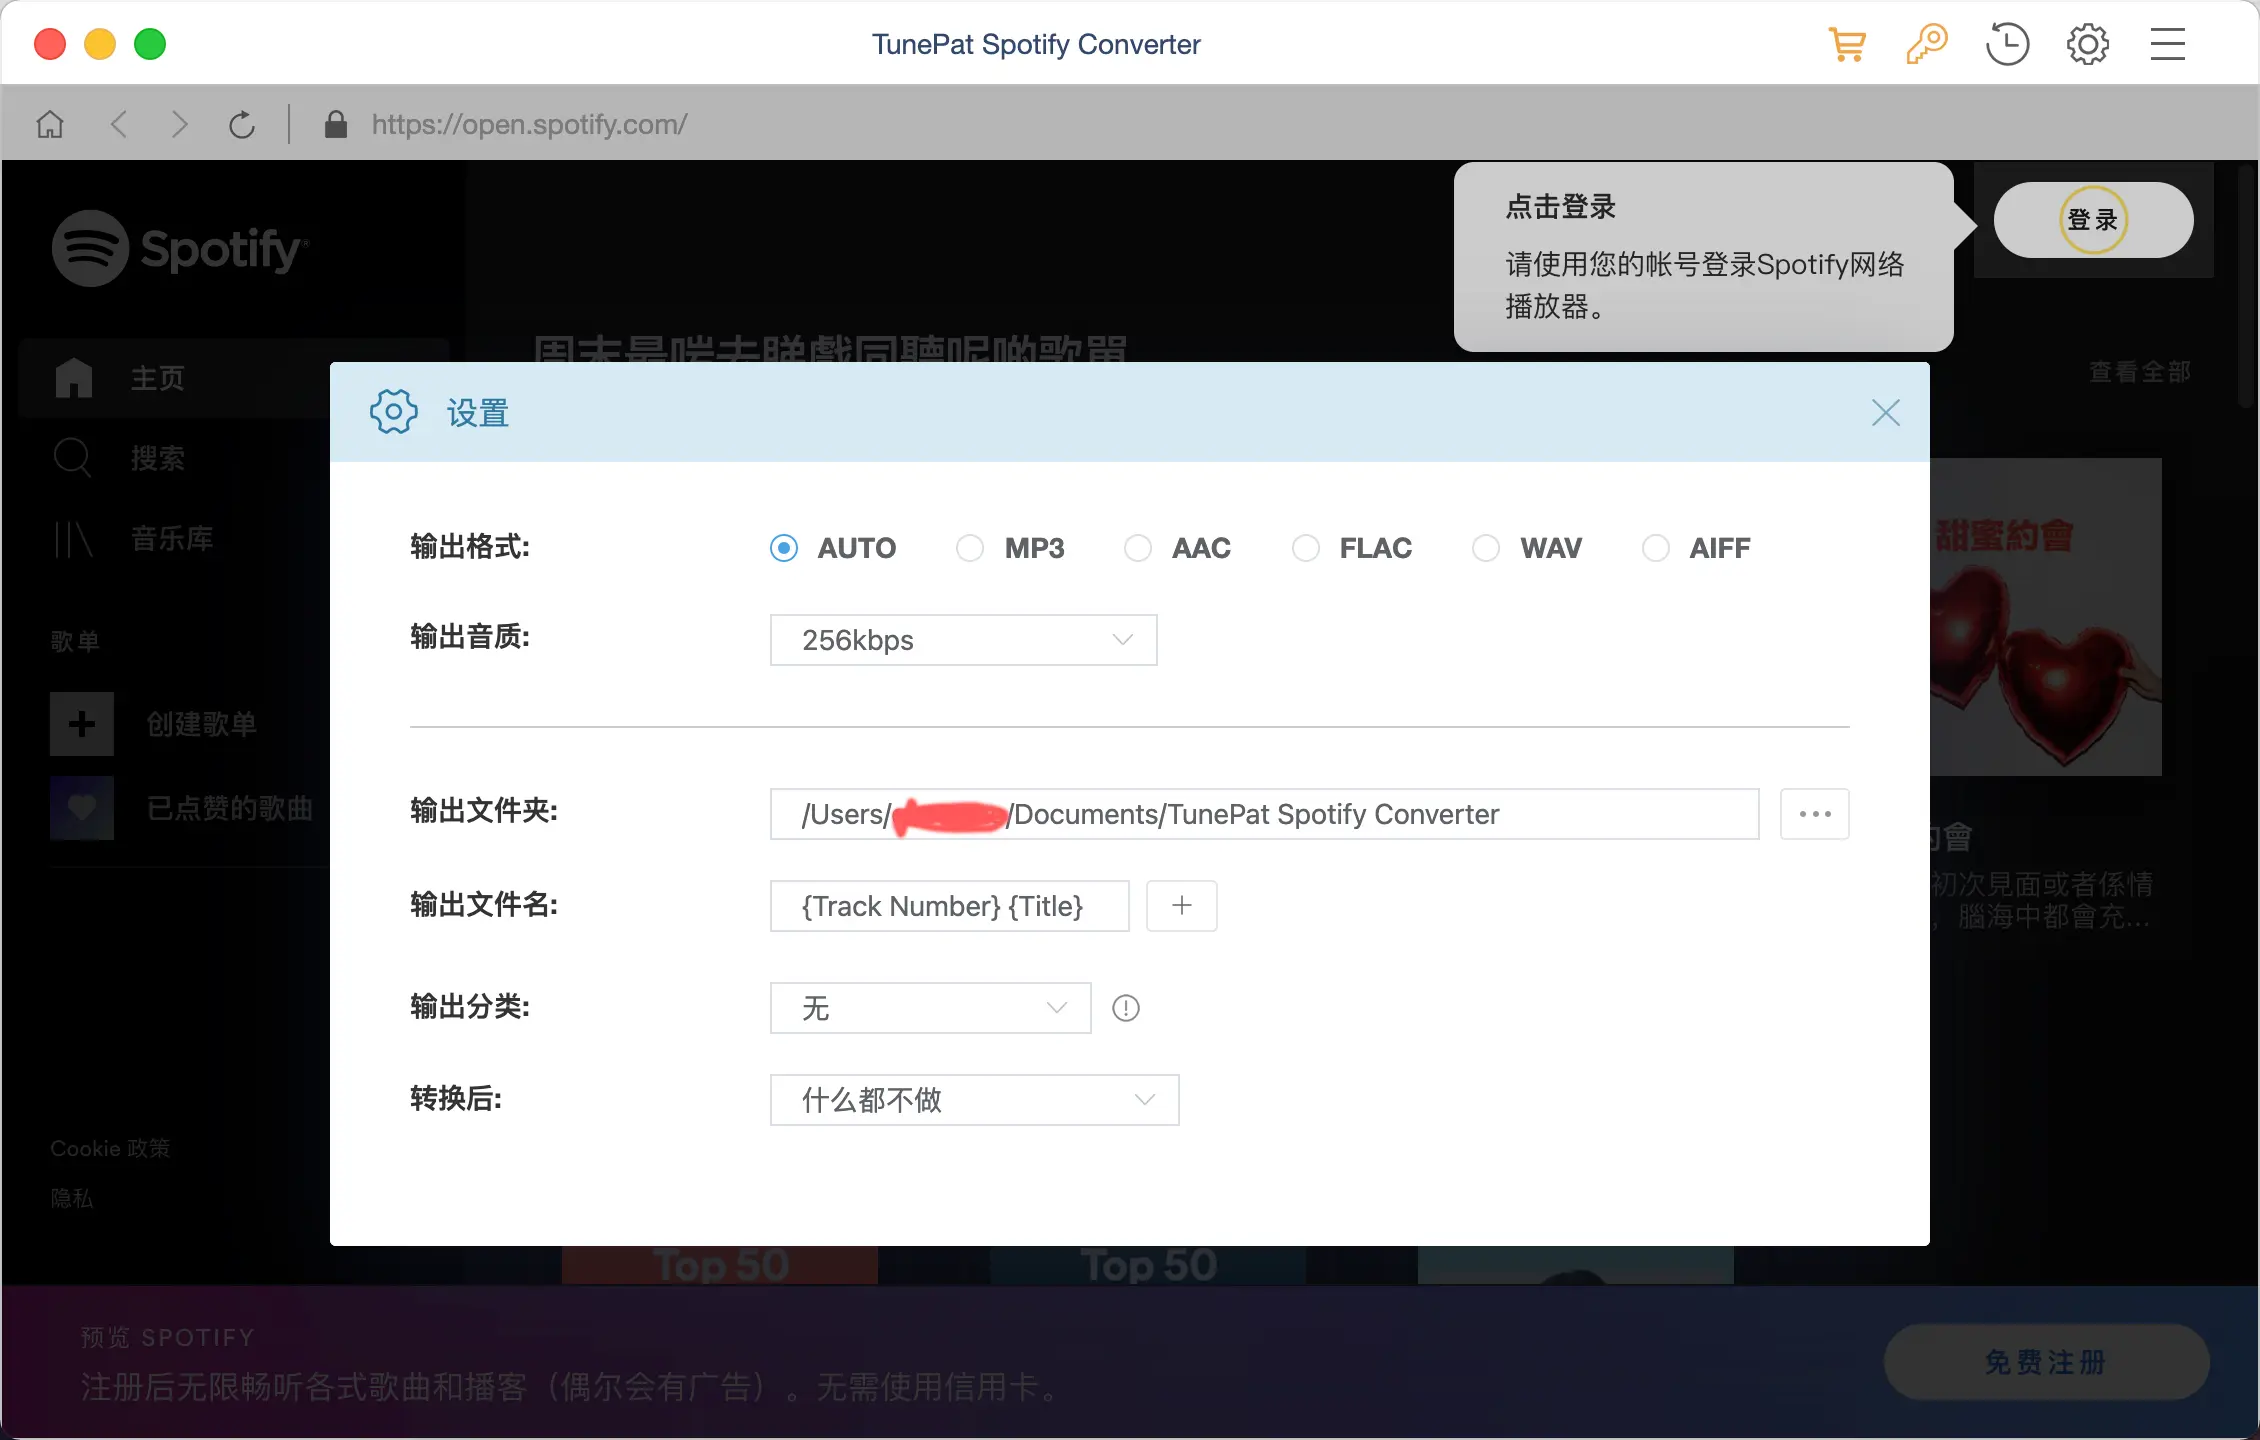The width and height of the screenshot is (2260, 1440).
Task: Click the key registration icon
Action: point(1927,45)
